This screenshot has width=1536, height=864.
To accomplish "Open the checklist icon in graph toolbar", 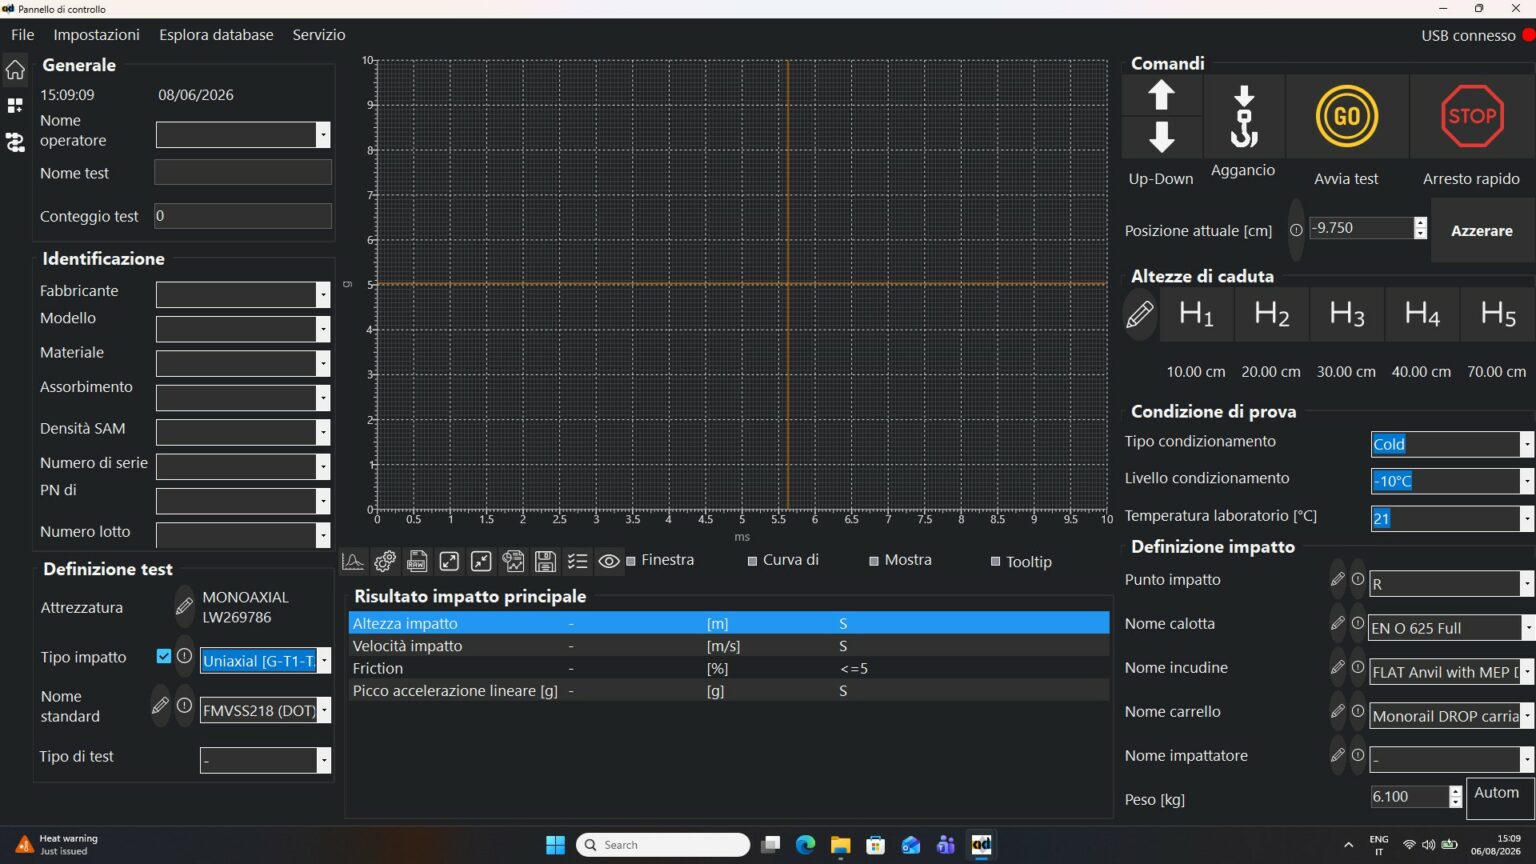I will pos(577,561).
